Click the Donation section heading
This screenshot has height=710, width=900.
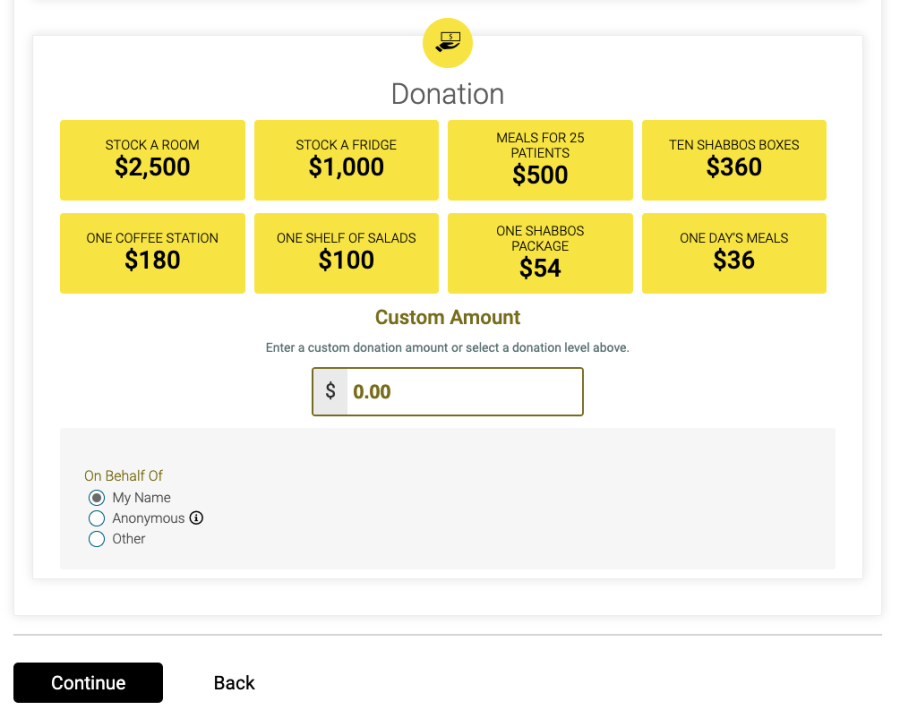447,94
